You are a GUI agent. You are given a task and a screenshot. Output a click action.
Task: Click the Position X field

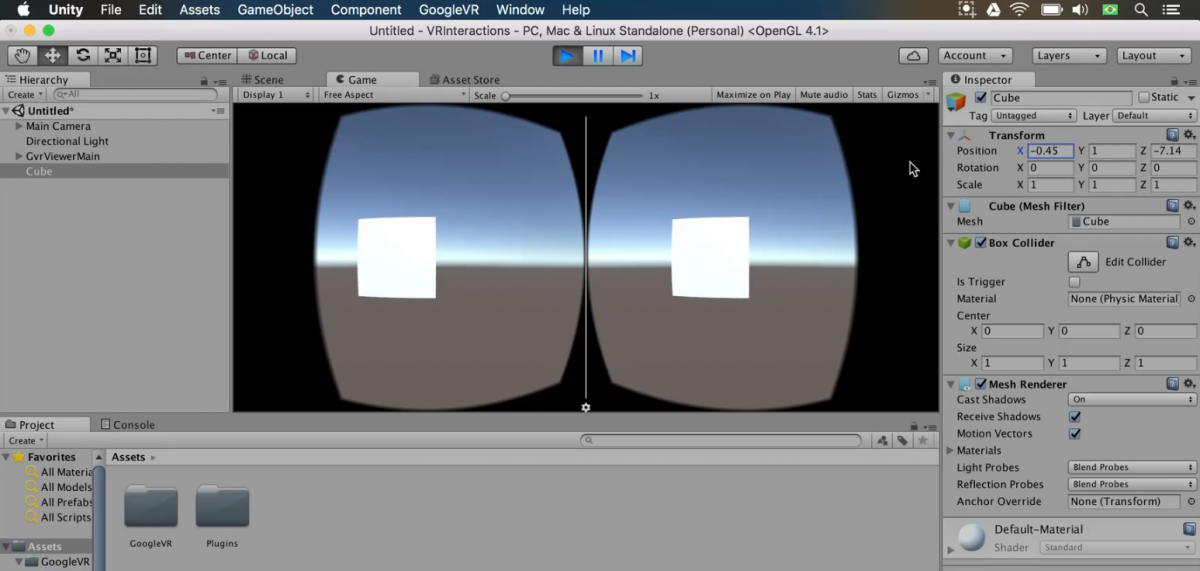pyautogui.click(x=1050, y=151)
